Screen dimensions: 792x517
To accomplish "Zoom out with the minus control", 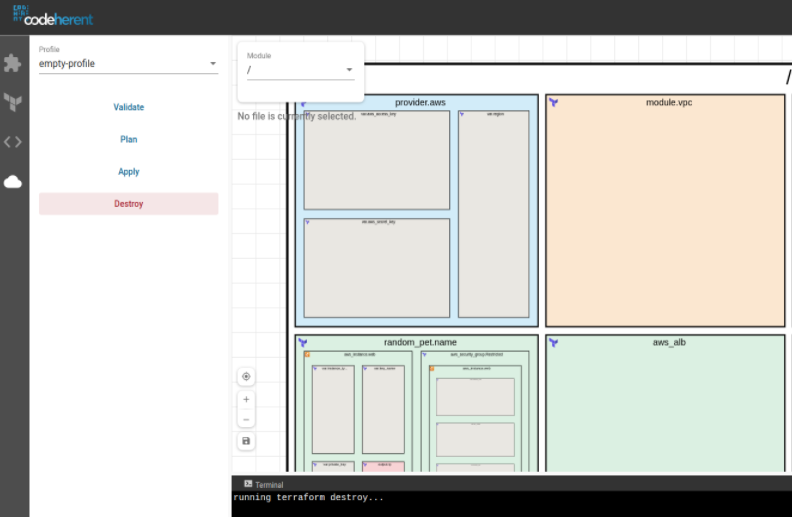I will [x=246, y=419].
